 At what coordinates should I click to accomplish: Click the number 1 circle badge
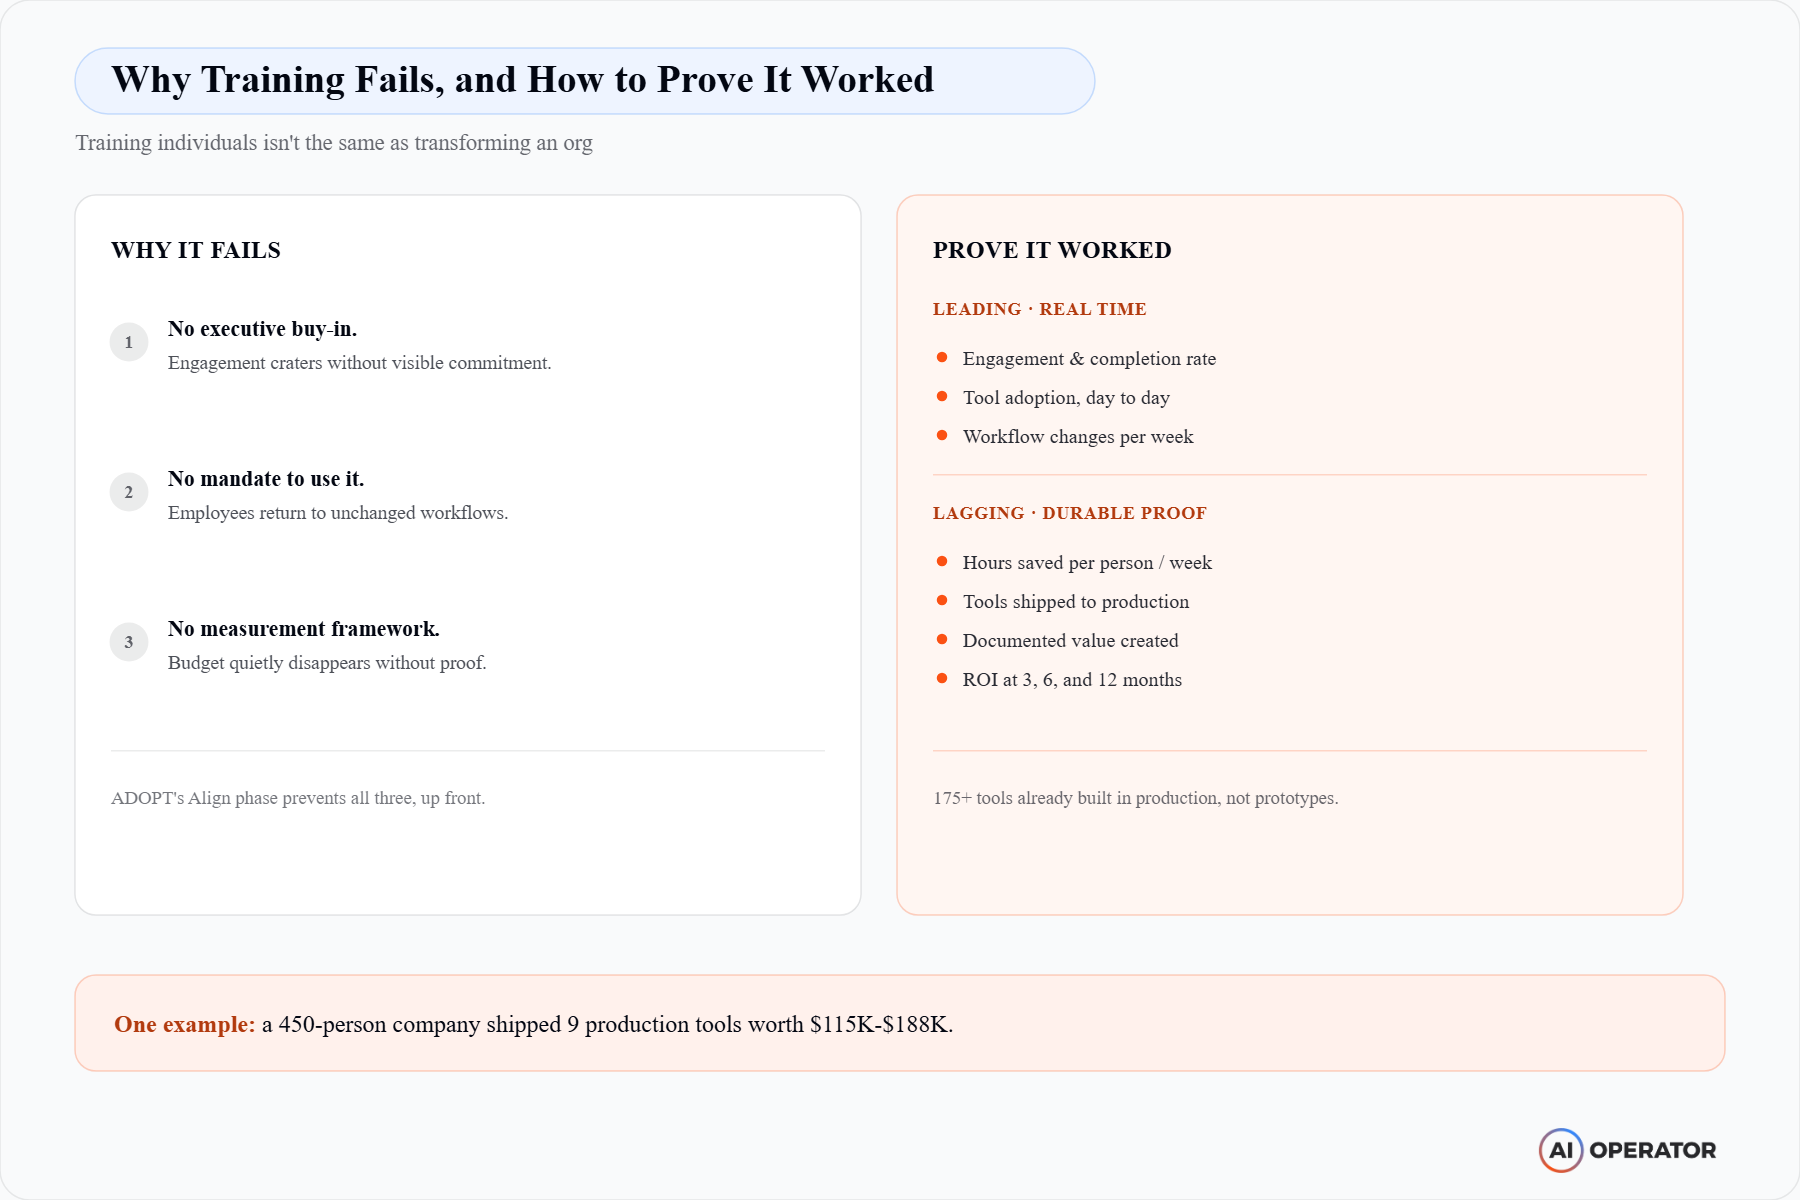coord(129,342)
